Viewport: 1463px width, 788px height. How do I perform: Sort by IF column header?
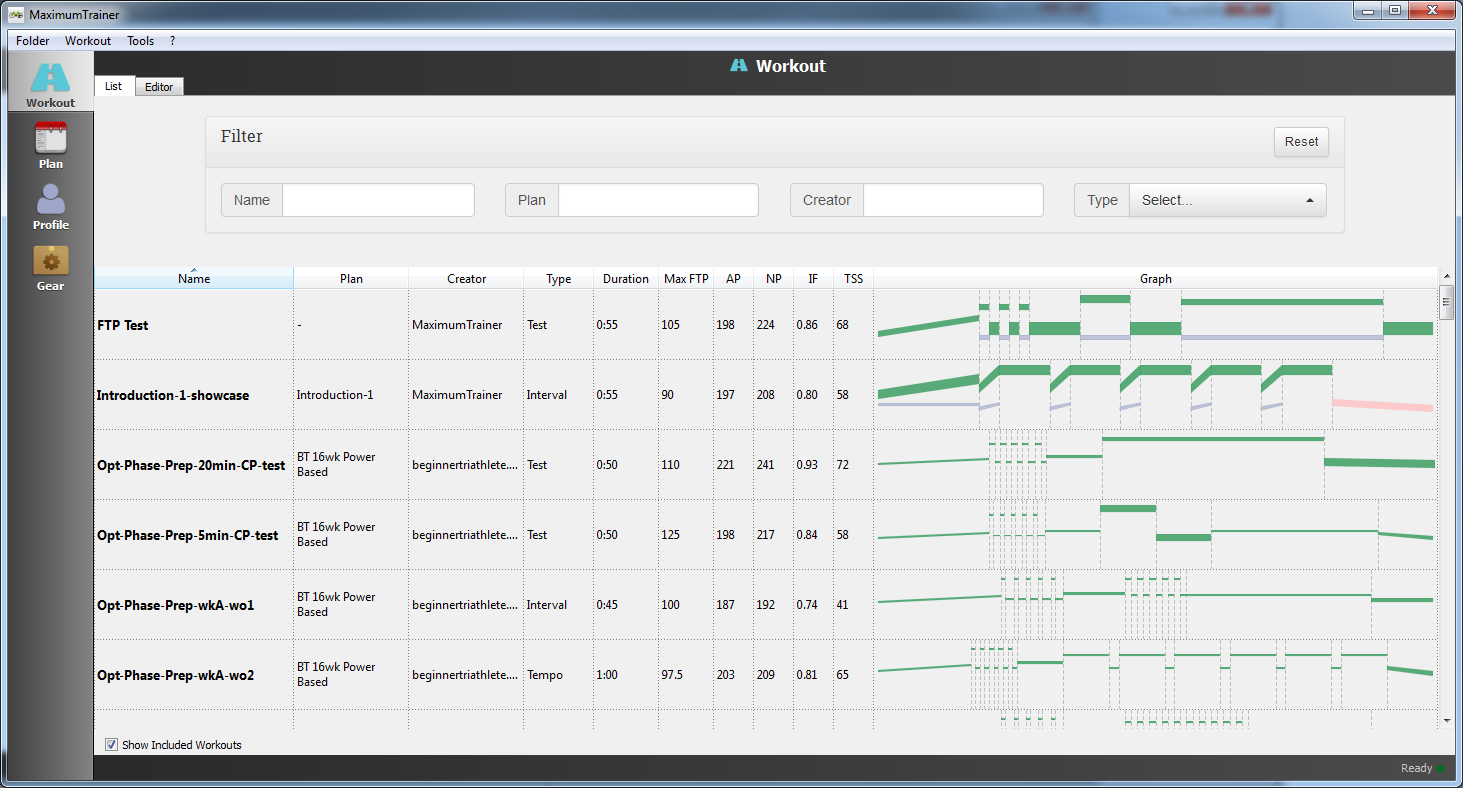point(813,278)
